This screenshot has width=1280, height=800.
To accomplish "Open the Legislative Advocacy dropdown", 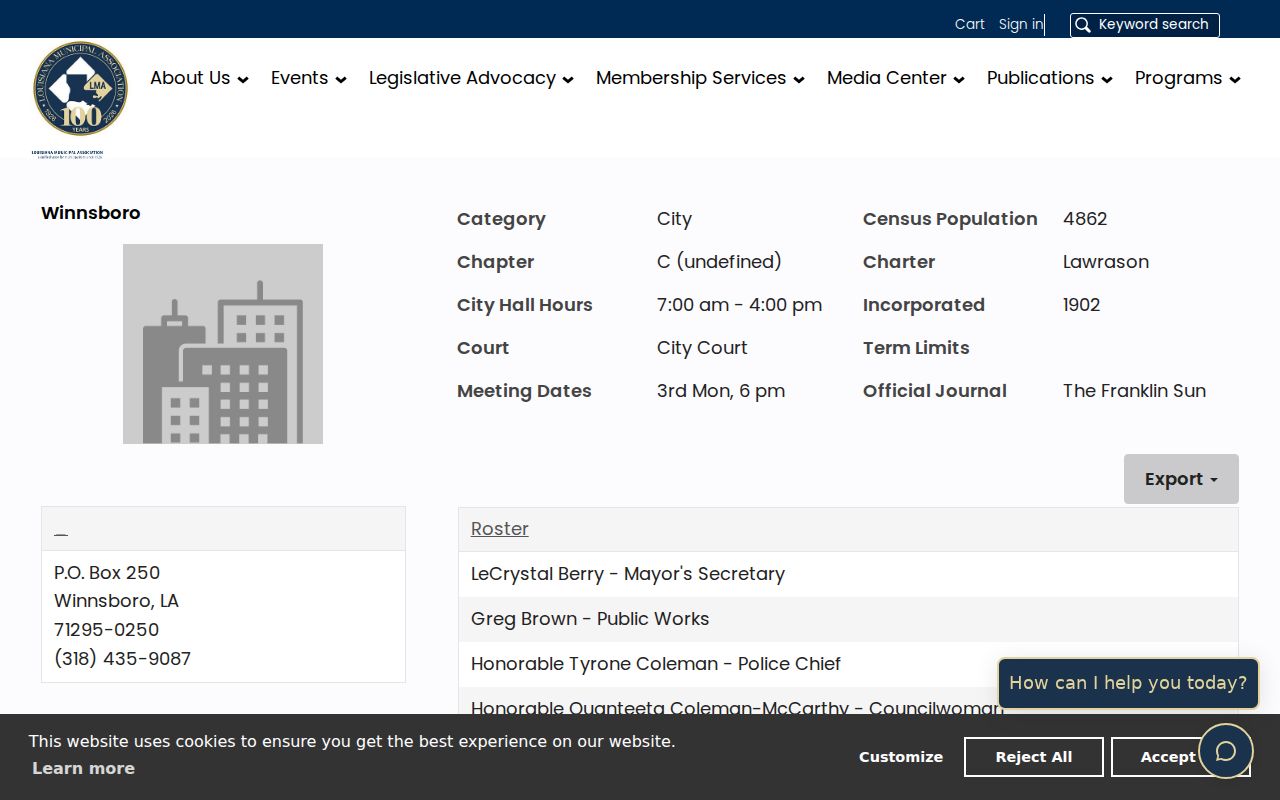I will tap(471, 78).
